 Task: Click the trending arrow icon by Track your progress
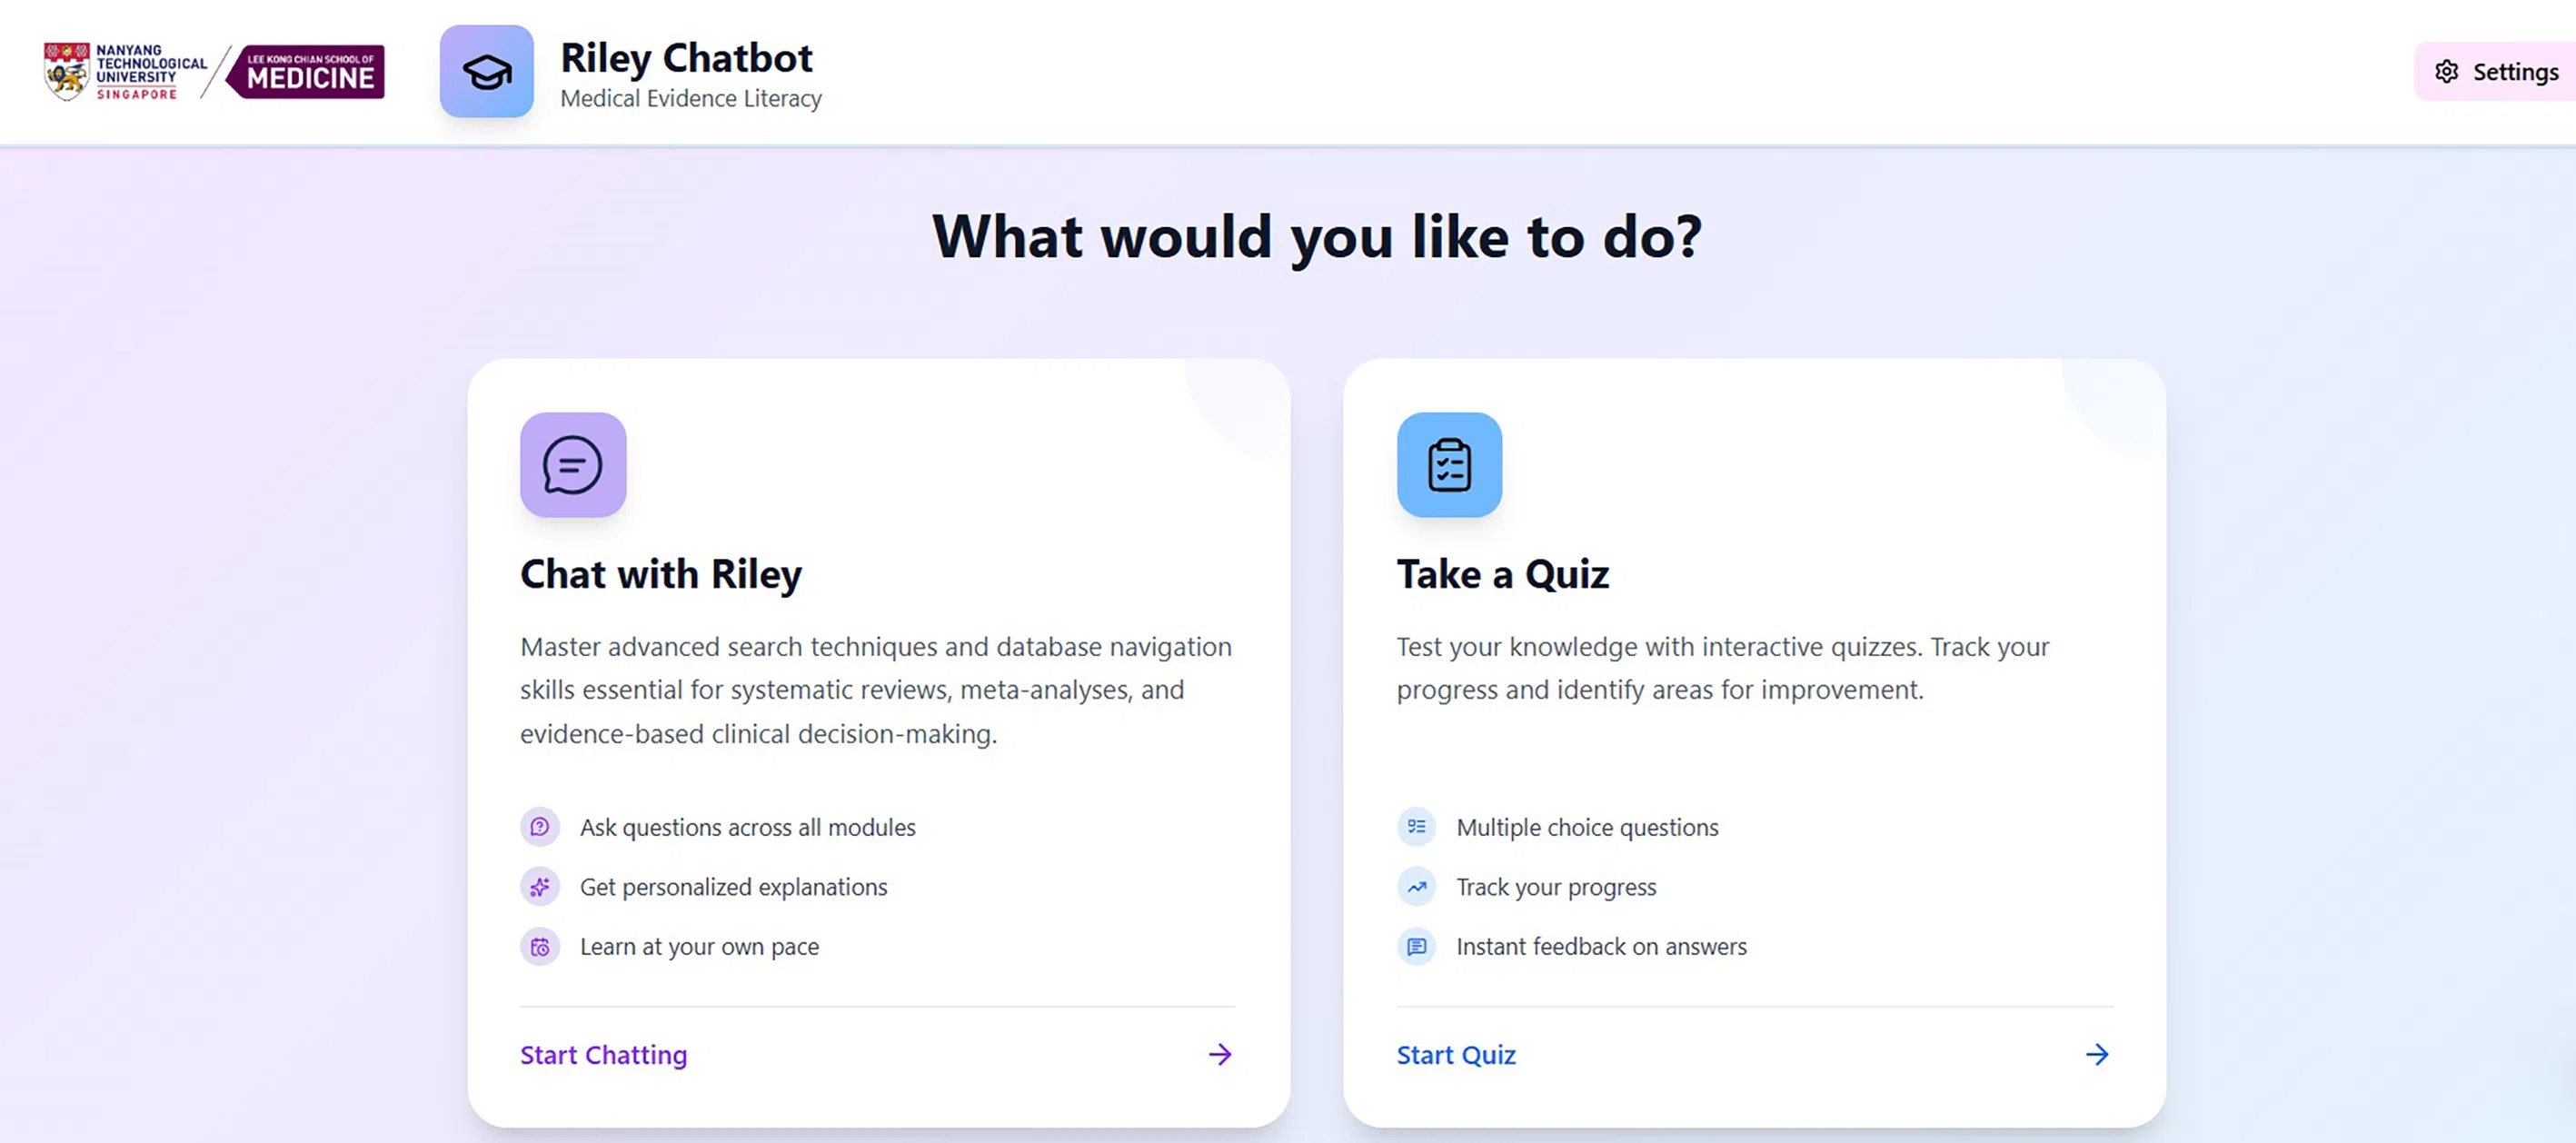point(1416,887)
